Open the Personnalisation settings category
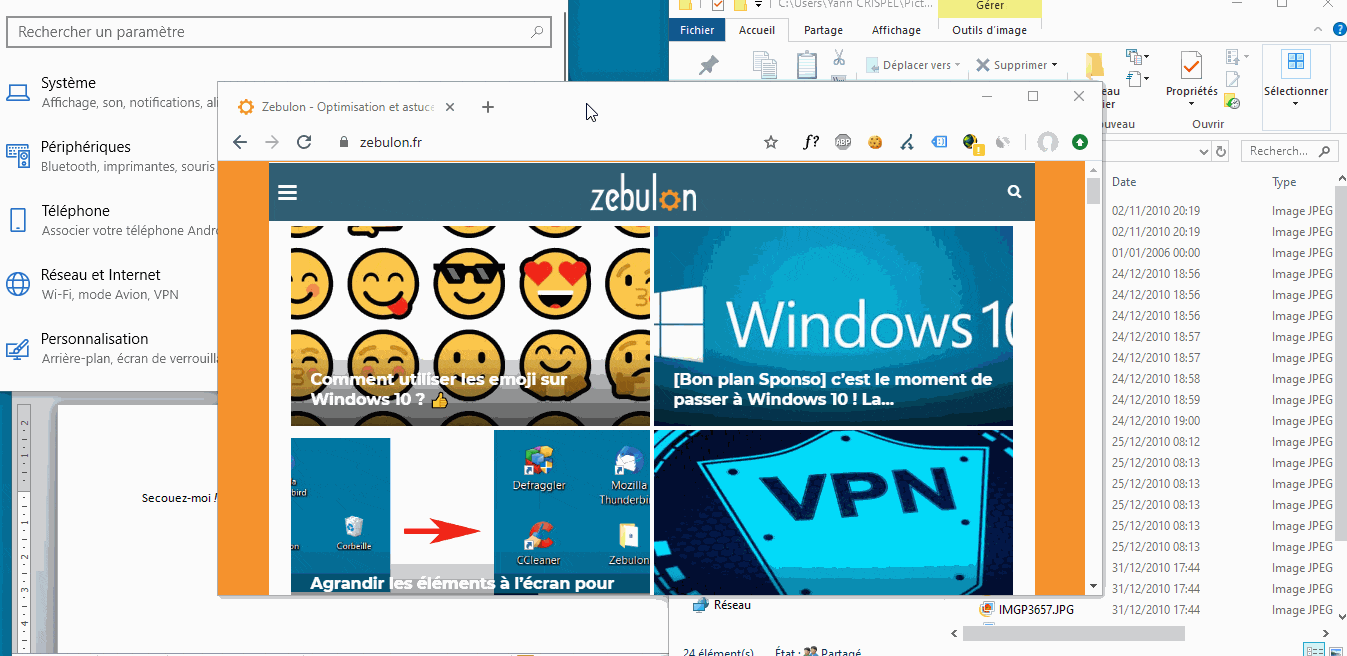Image resolution: width=1347 pixels, height=656 pixels. 110,348
